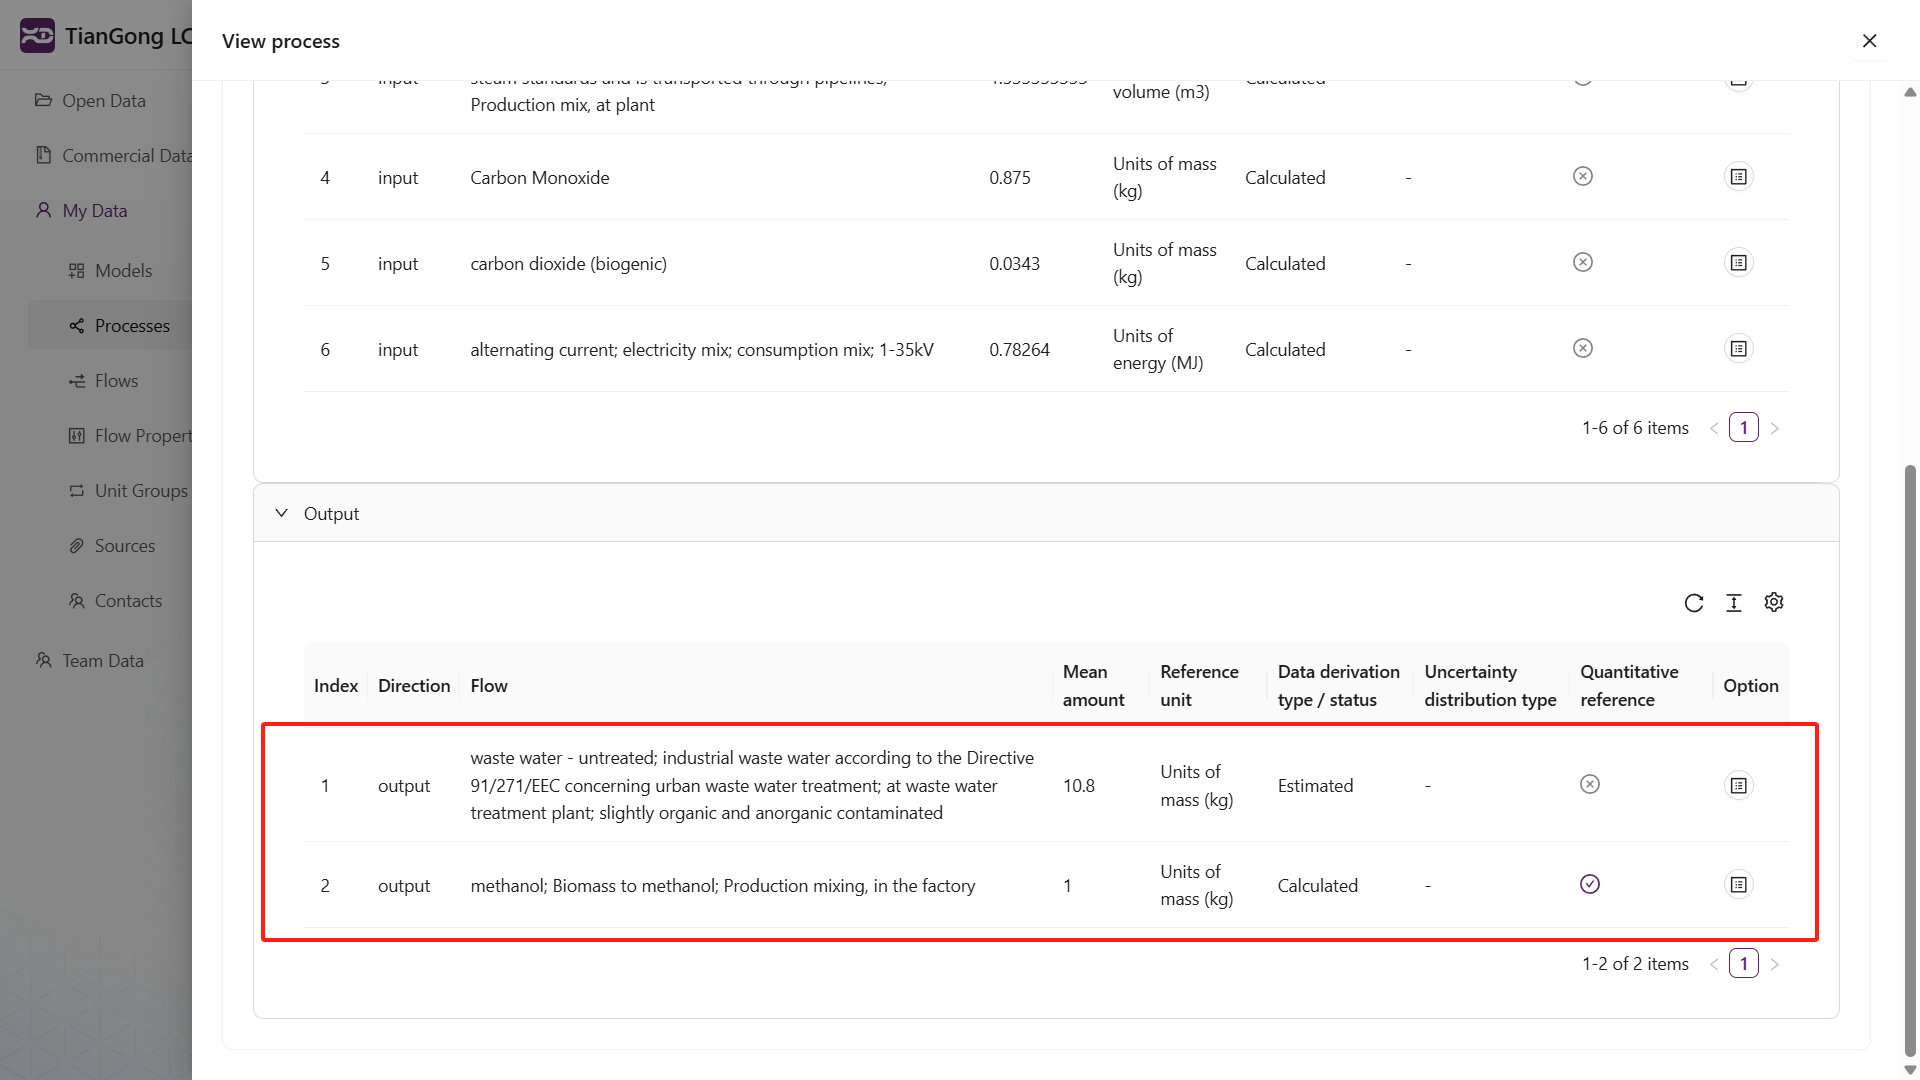Select page 1 of Output pagination
This screenshot has height=1080, width=1920.
[x=1743, y=964]
